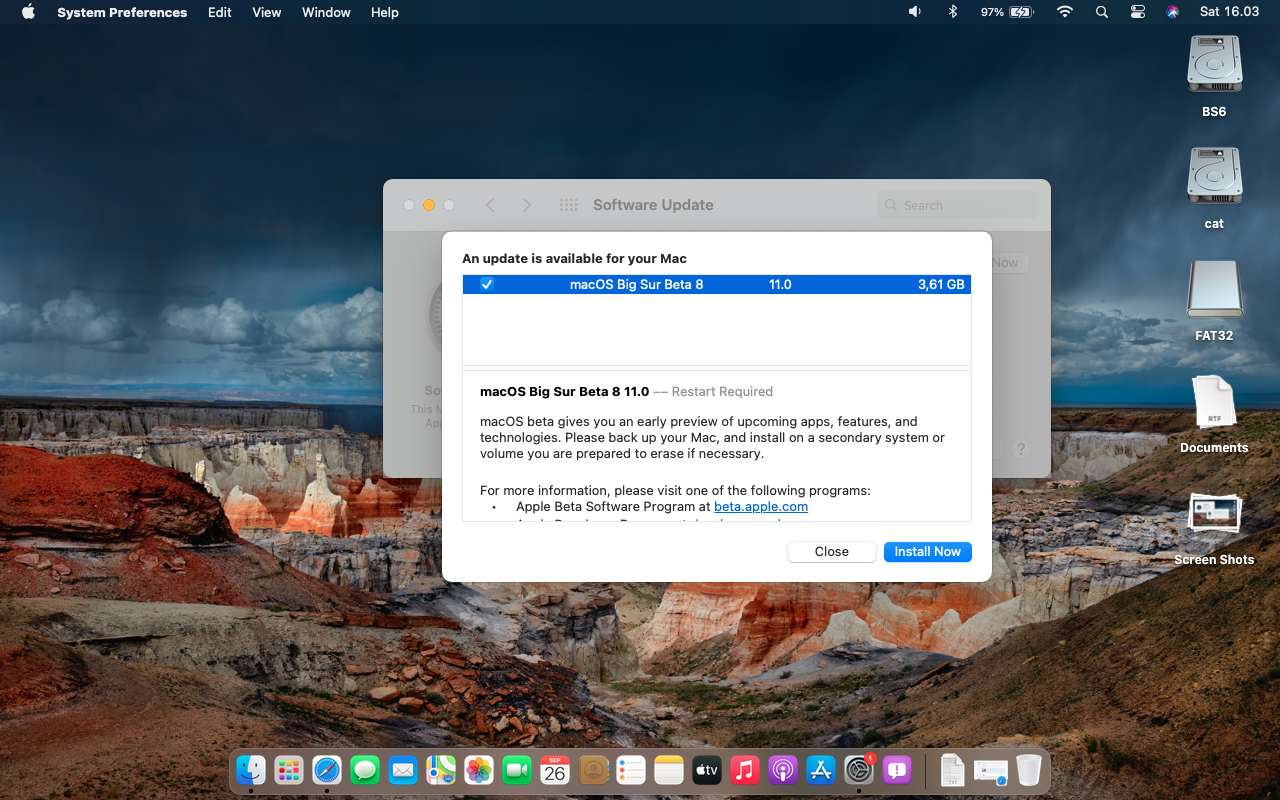Open Apple TV from the Dock
The height and width of the screenshot is (800, 1280).
coord(707,770)
